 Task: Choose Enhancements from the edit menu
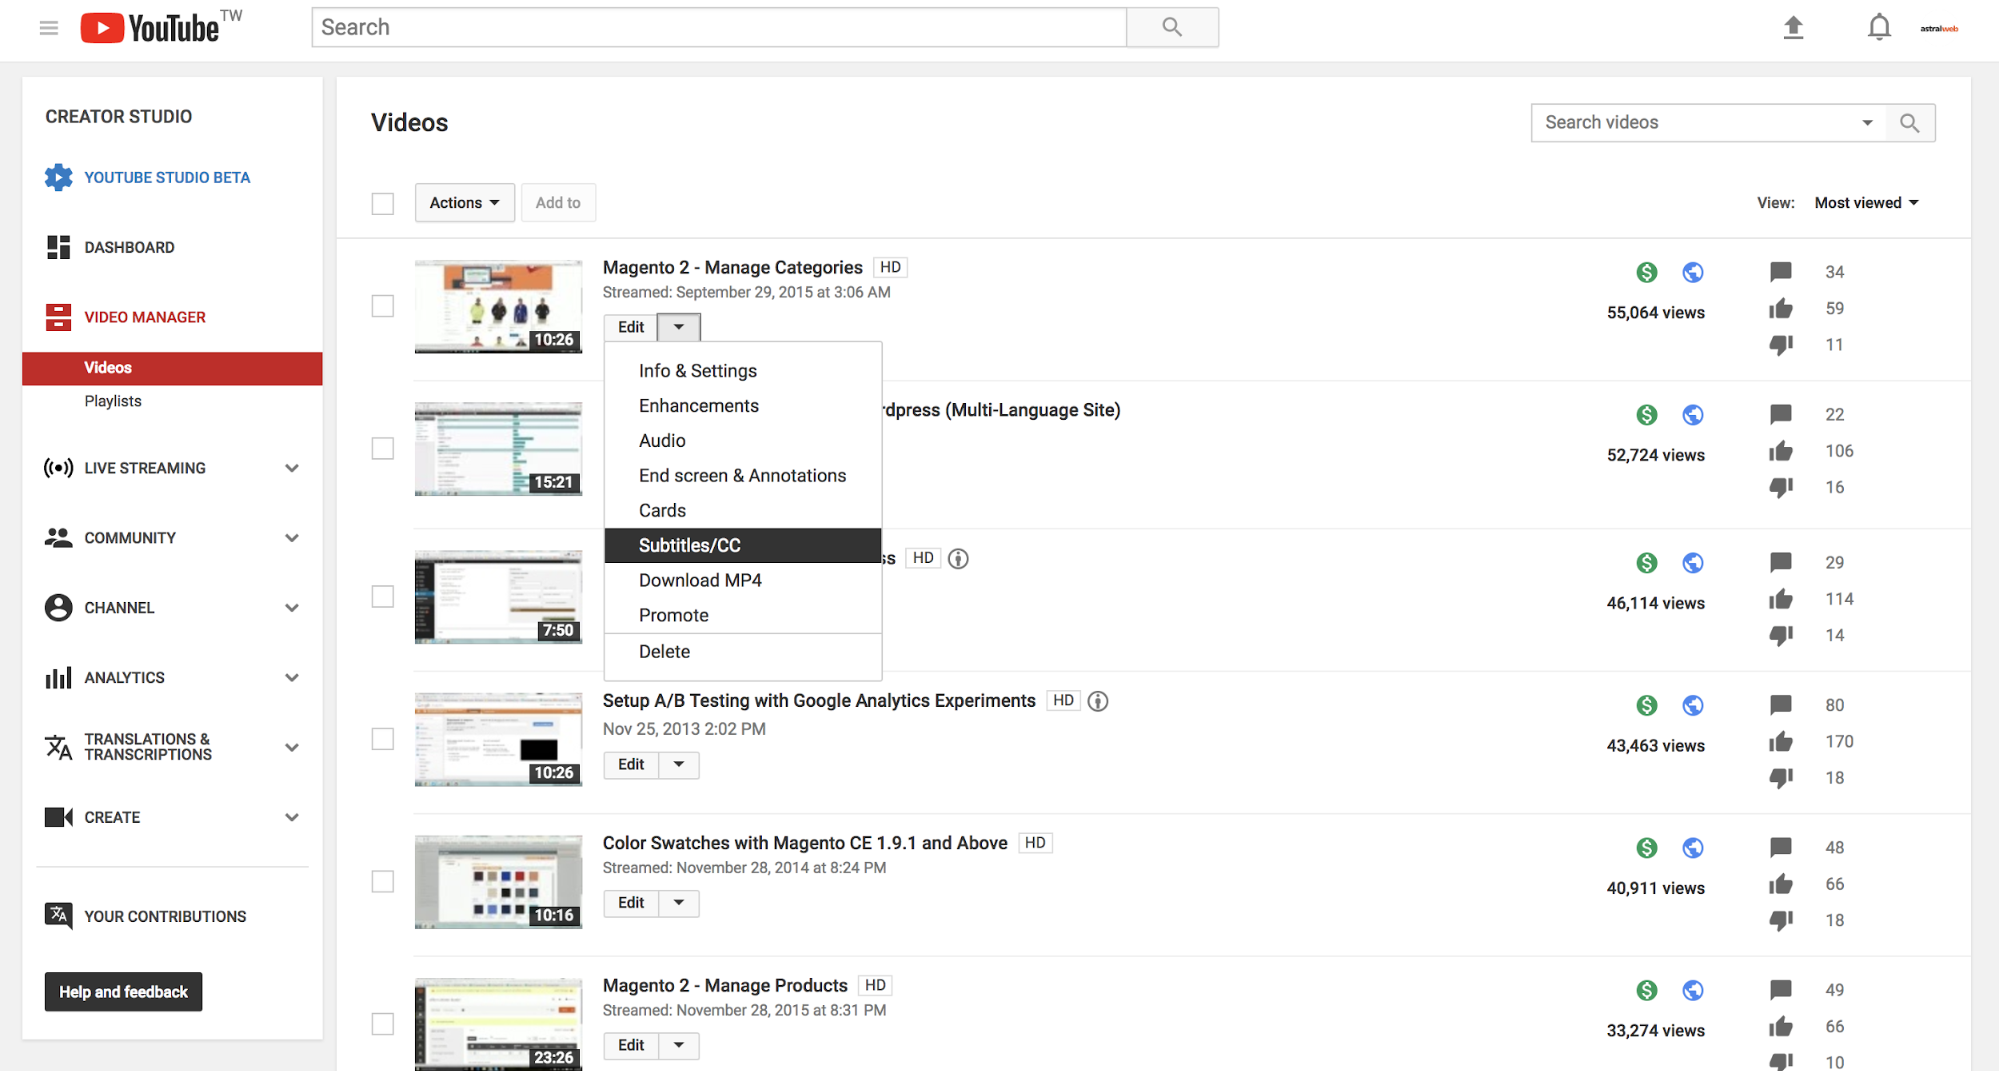(743, 406)
